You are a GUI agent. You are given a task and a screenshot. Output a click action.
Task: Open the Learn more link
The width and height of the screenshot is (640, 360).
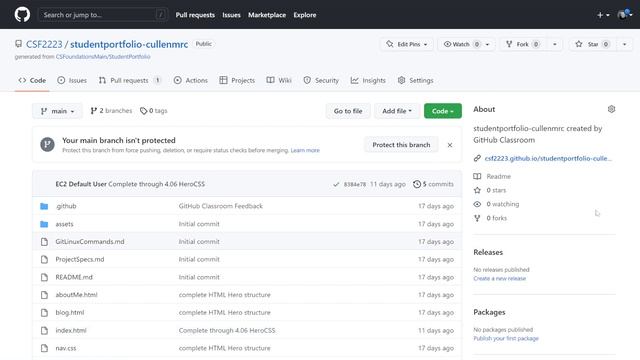[x=305, y=151]
